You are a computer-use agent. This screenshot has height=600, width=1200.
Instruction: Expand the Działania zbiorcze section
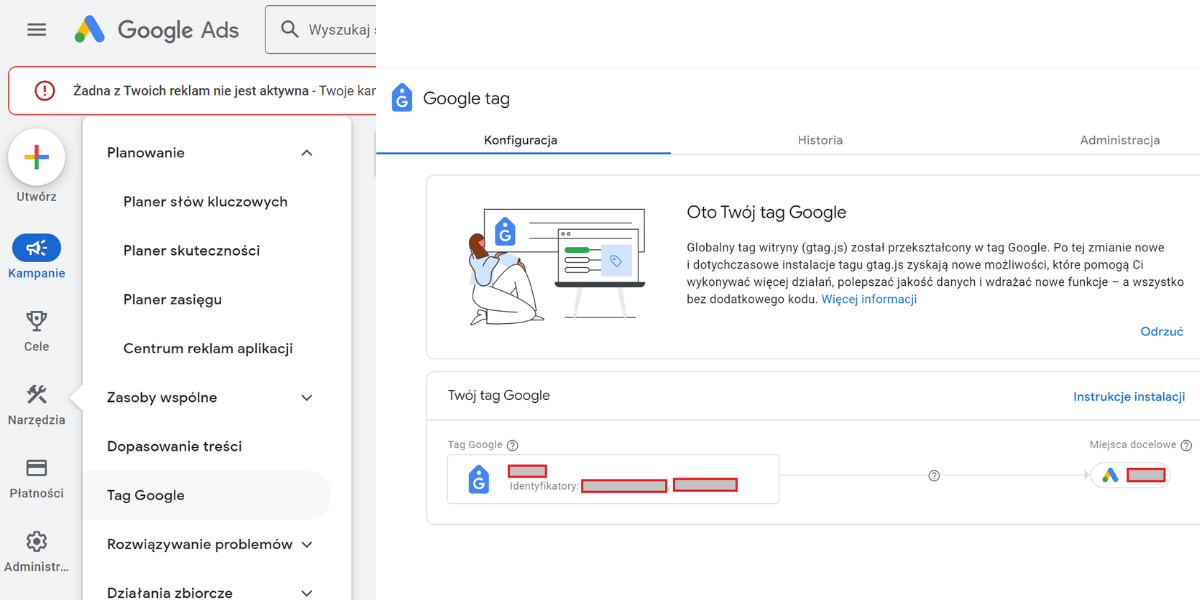[307, 593]
